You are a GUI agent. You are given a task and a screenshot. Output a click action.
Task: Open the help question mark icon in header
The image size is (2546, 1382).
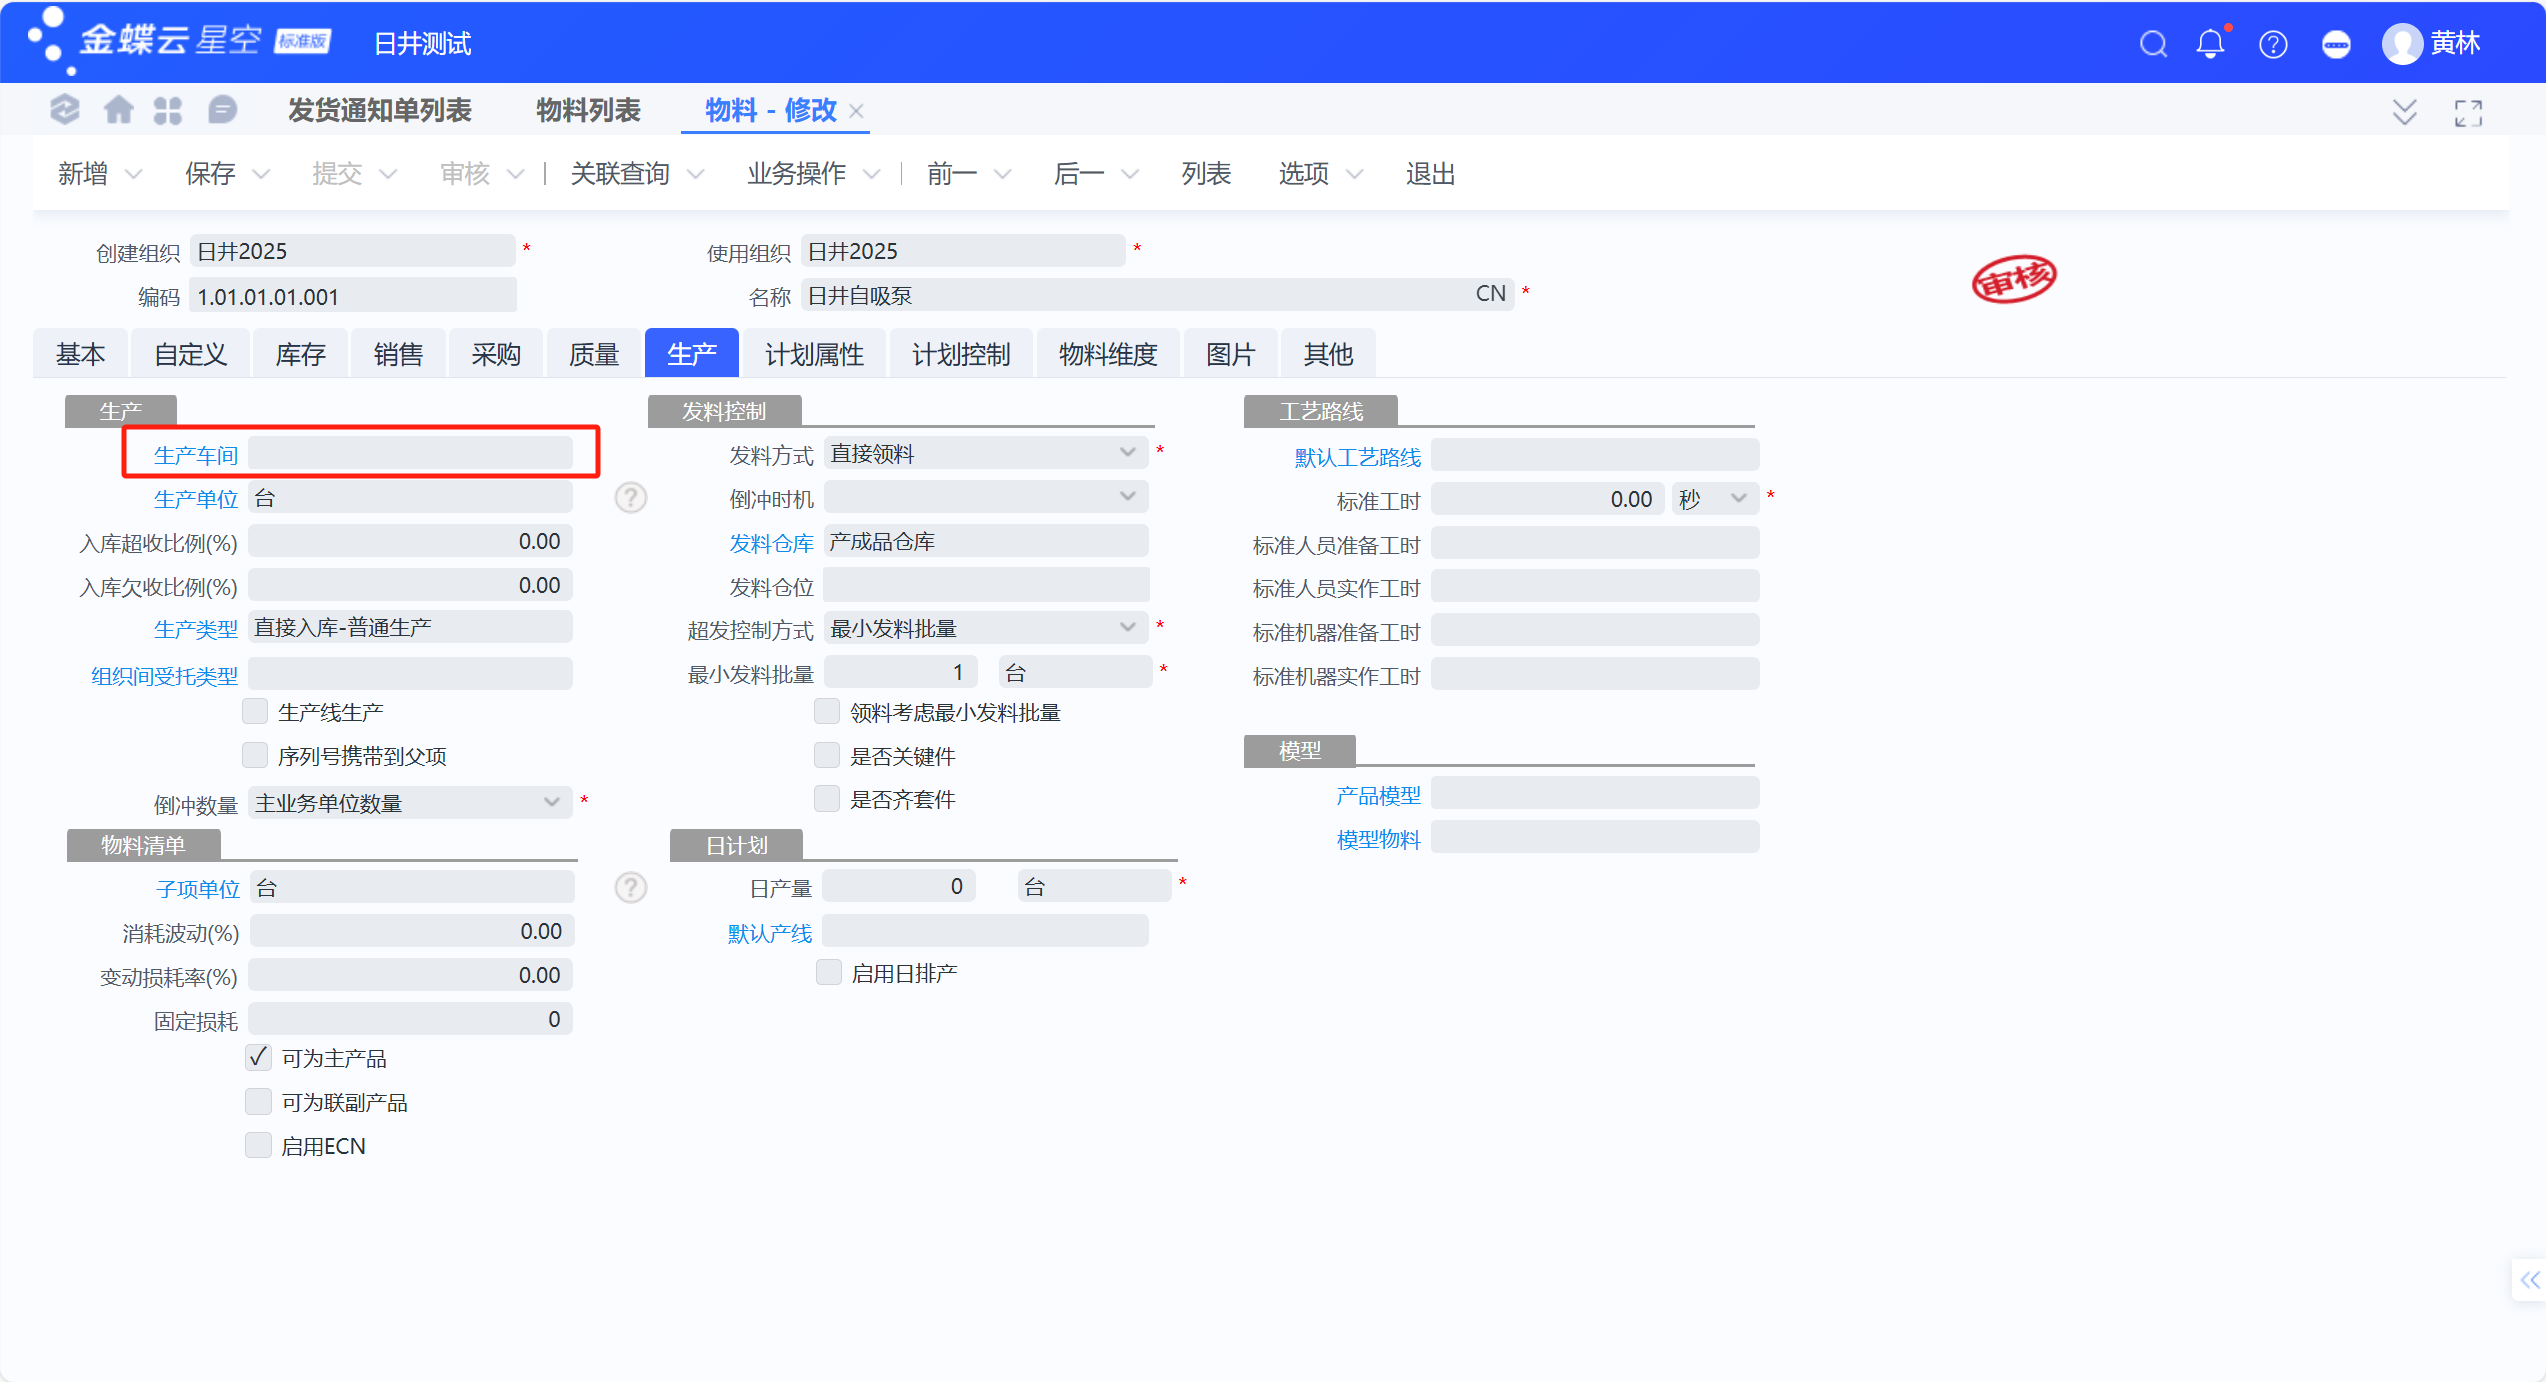pyautogui.click(x=2273, y=44)
